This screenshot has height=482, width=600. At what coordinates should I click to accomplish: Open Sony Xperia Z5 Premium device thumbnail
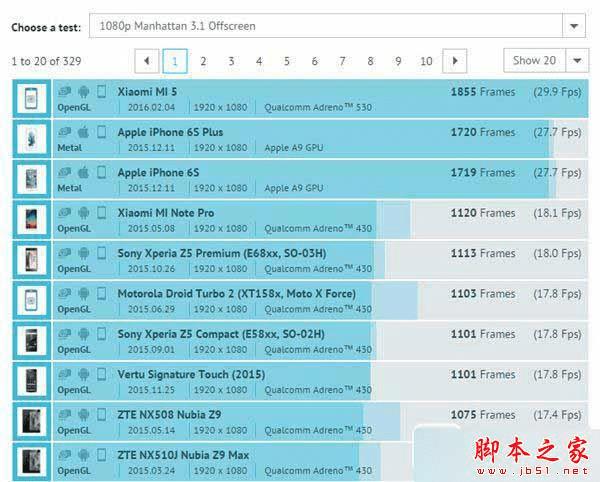[x=32, y=260]
